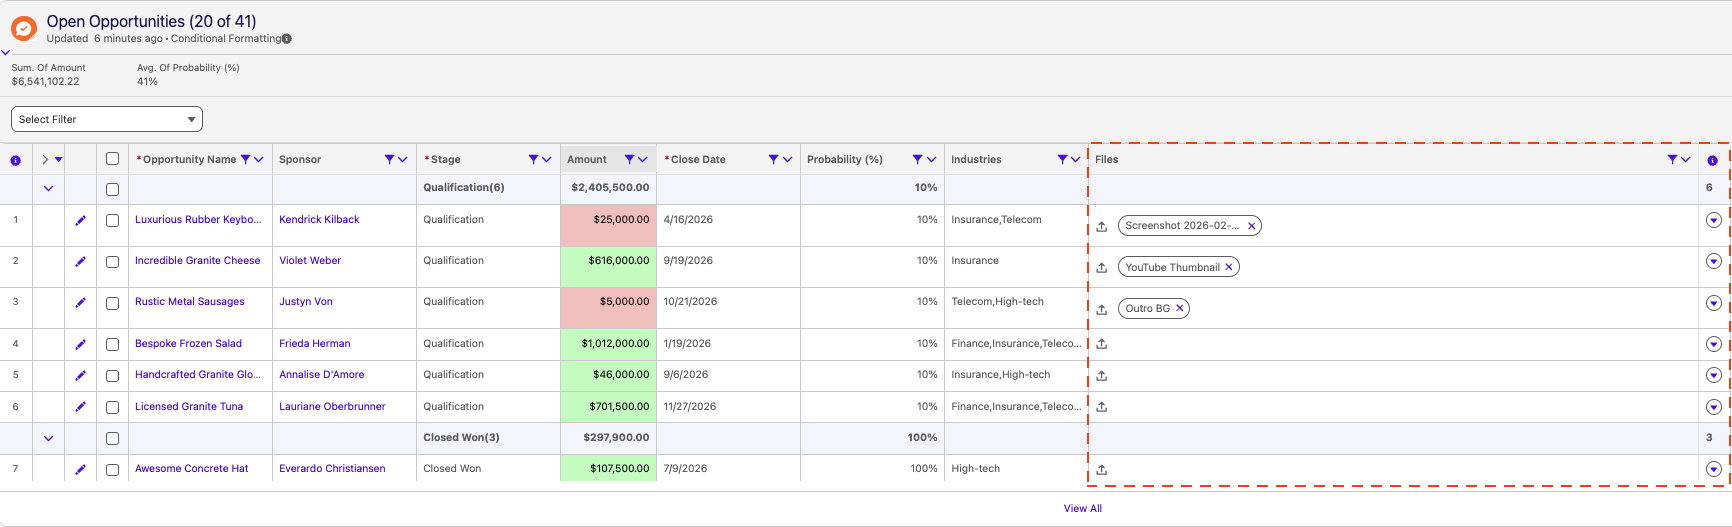Screen dimensions: 1732x527
Task: Select the Rustic Metal Sausages row checkbox
Action: [x=112, y=303]
